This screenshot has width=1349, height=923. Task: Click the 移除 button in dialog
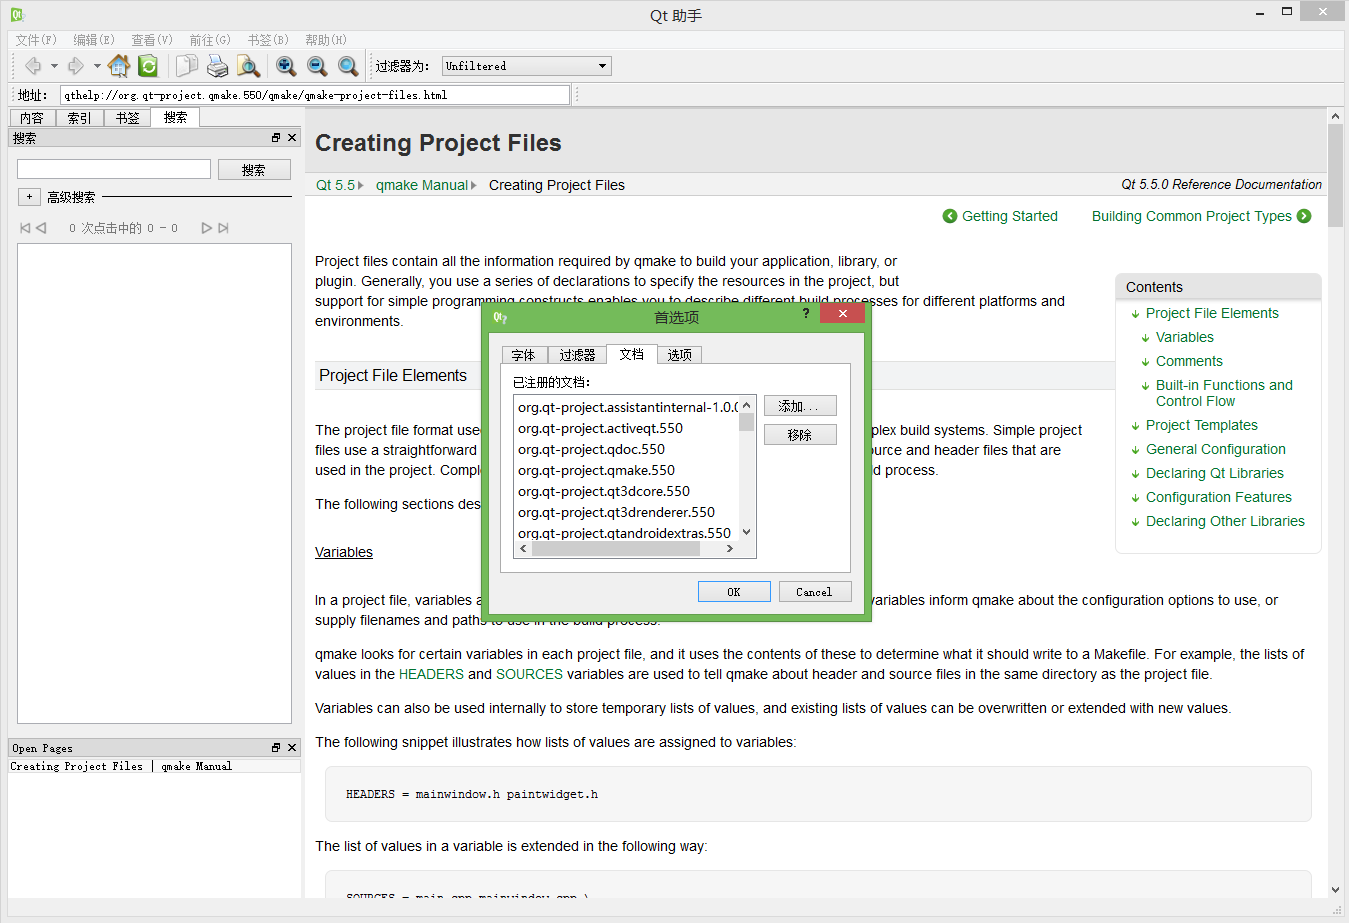[800, 435]
